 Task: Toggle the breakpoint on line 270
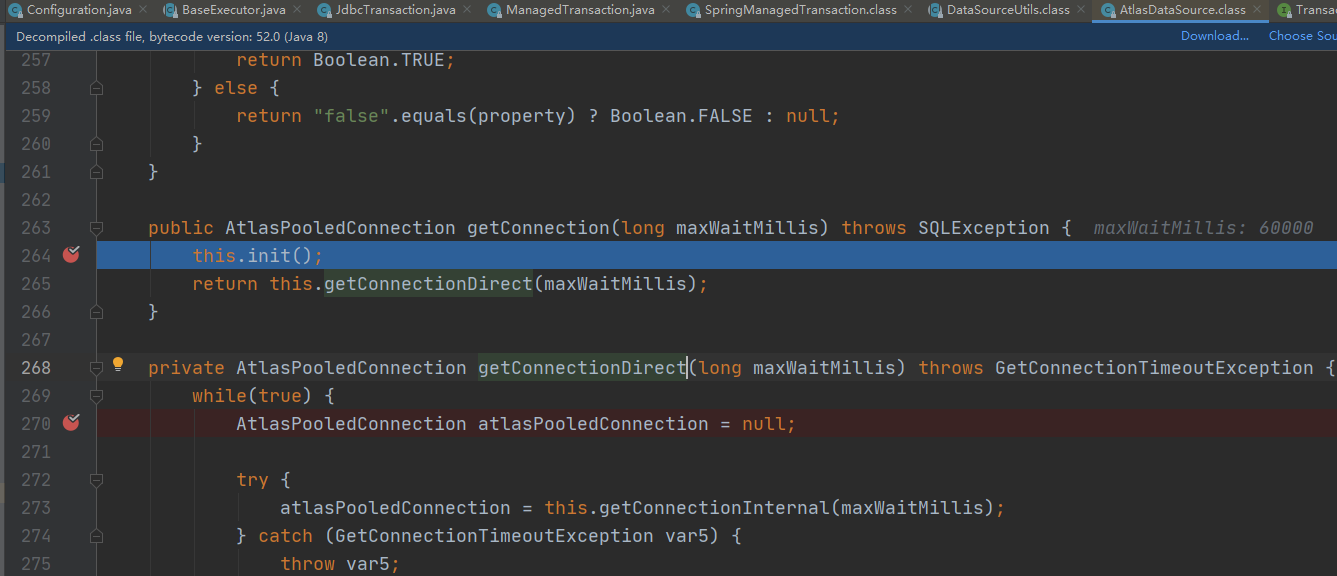(x=71, y=423)
